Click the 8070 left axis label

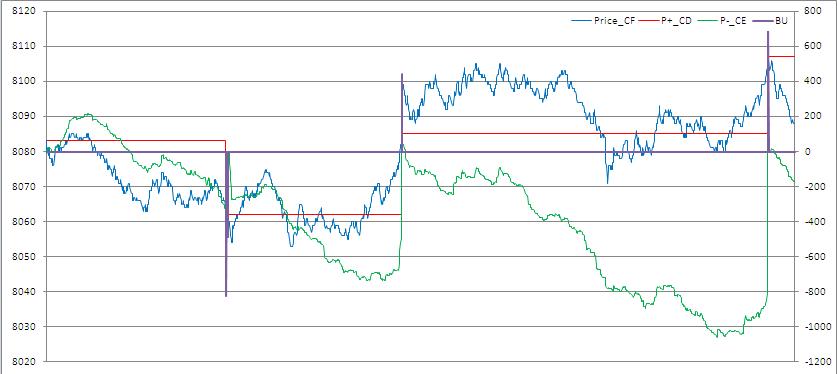coord(23,187)
